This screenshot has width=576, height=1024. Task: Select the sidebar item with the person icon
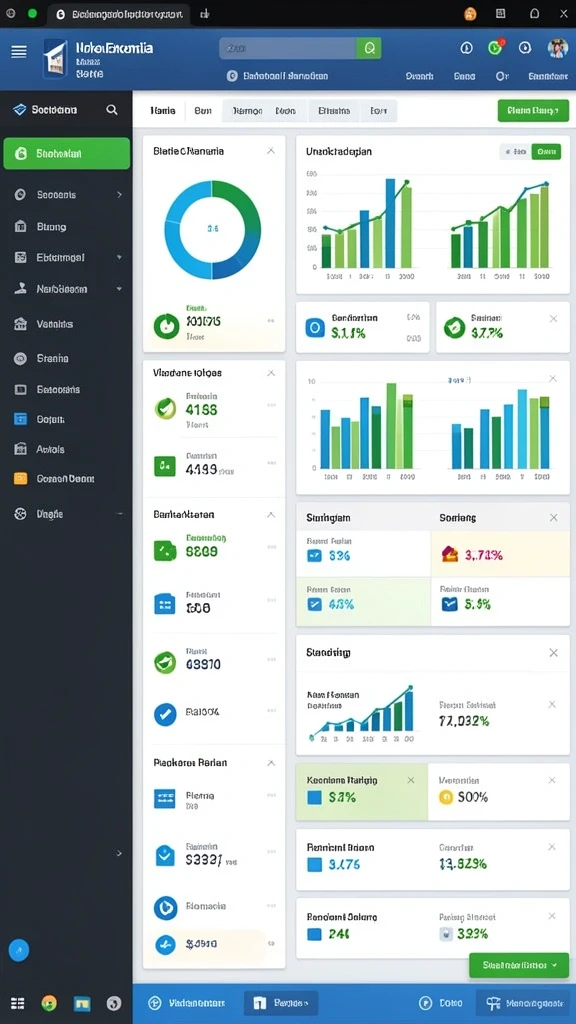(x=65, y=289)
